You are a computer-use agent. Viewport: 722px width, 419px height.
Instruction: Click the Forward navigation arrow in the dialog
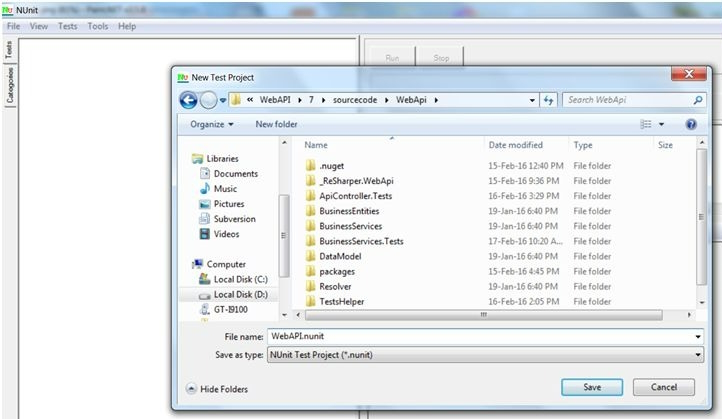208,100
